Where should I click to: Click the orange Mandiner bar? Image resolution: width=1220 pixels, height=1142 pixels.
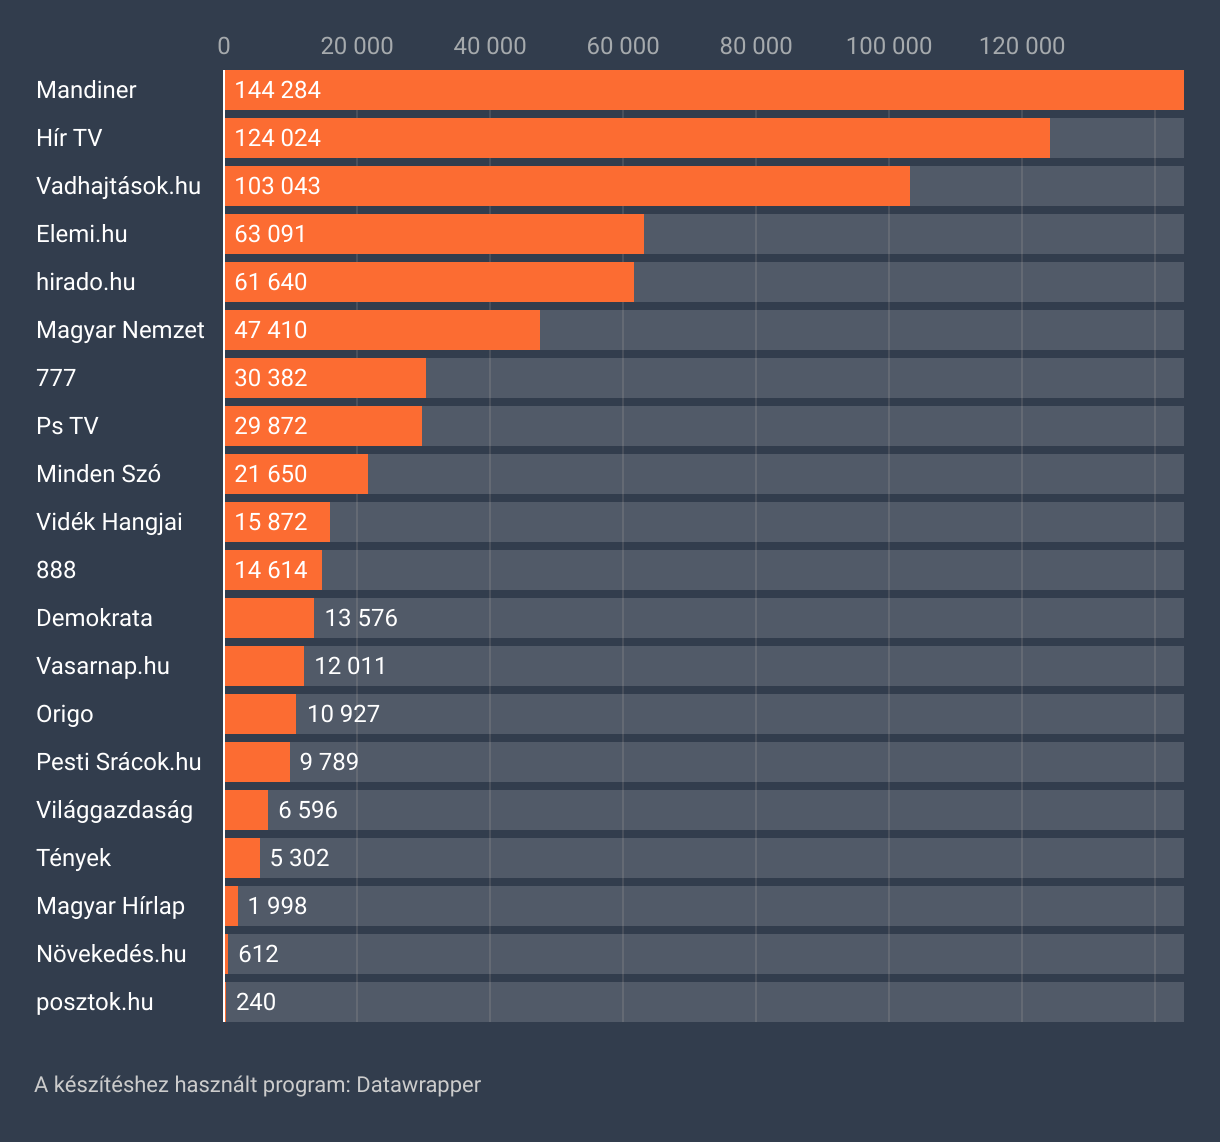click(703, 90)
